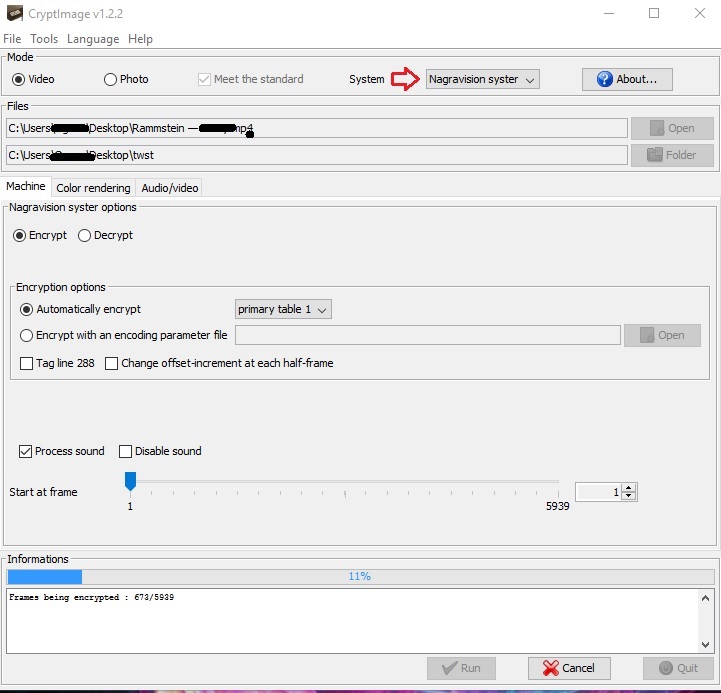Select the Photo mode radio button
Image resolution: width=721 pixels, height=693 pixels.
tap(110, 80)
